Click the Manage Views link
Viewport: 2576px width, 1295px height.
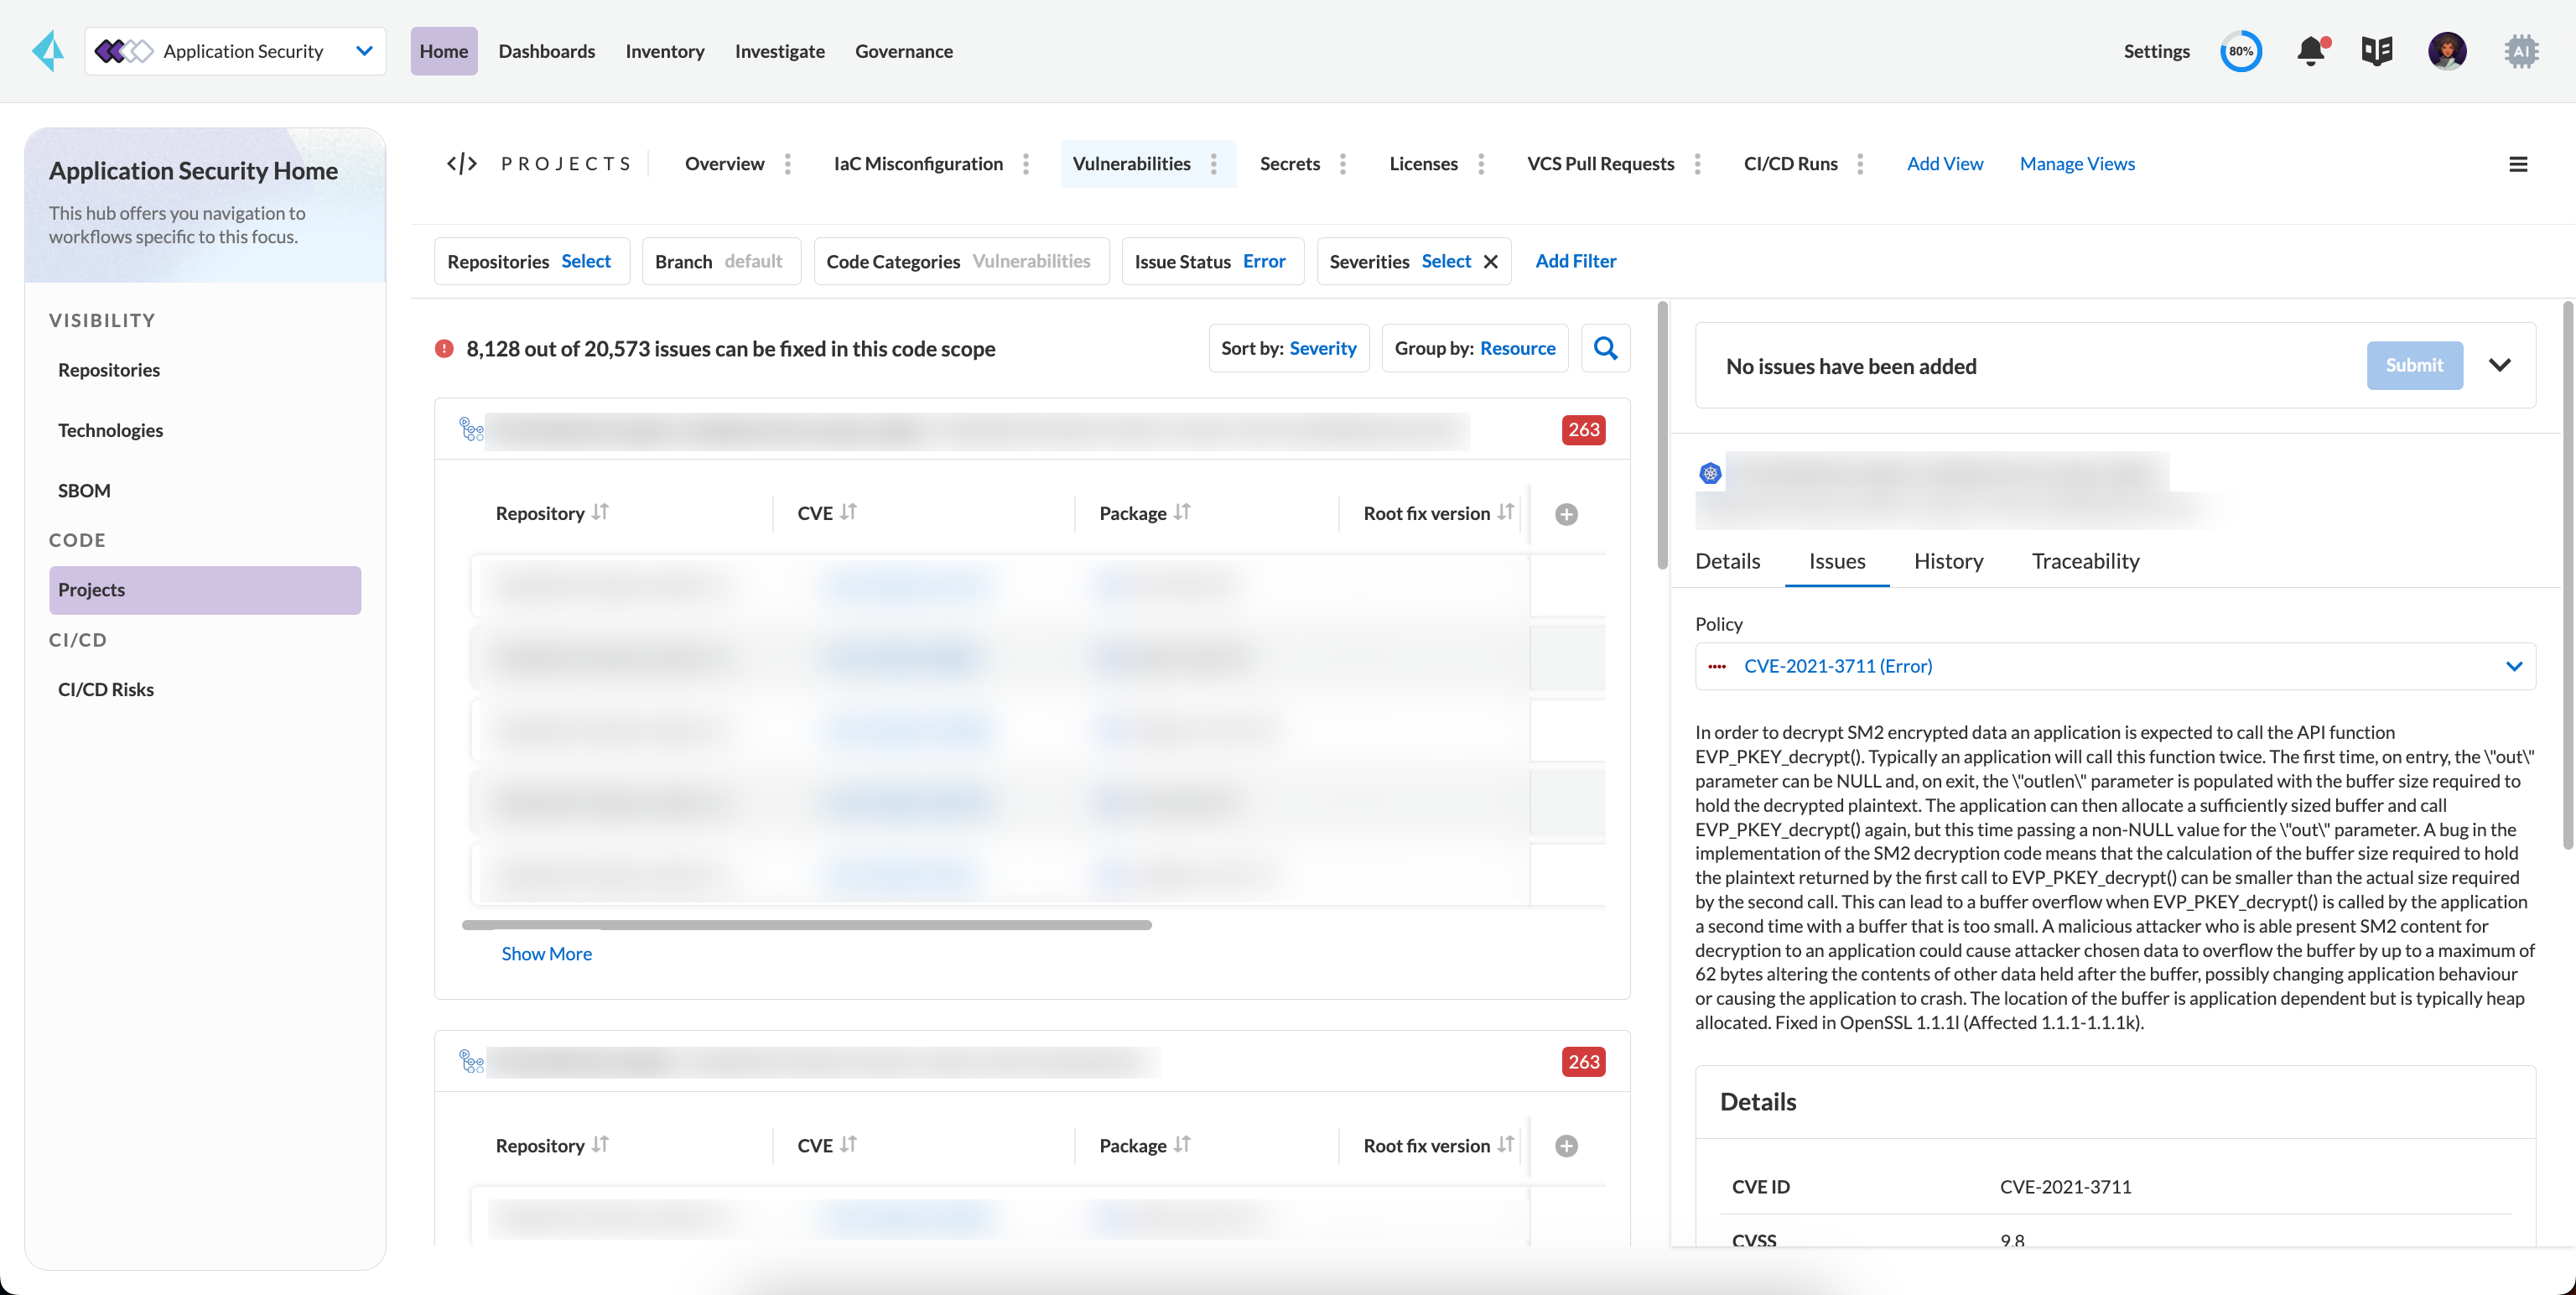[x=2077, y=164]
